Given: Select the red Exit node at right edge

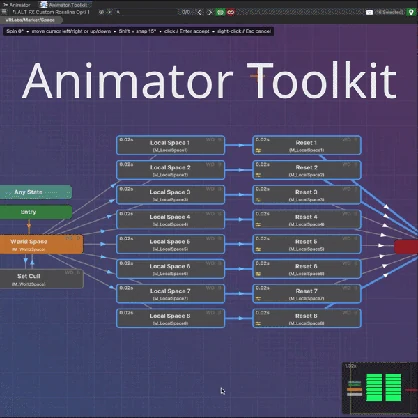Looking at the screenshot, I should click(406, 247).
